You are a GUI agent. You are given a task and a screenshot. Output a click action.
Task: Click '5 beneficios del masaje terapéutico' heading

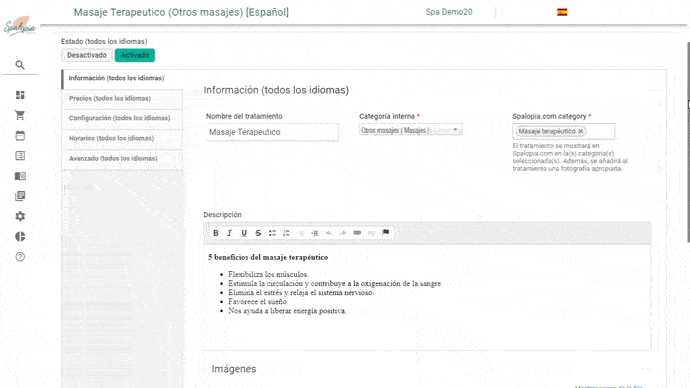point(268,257)
